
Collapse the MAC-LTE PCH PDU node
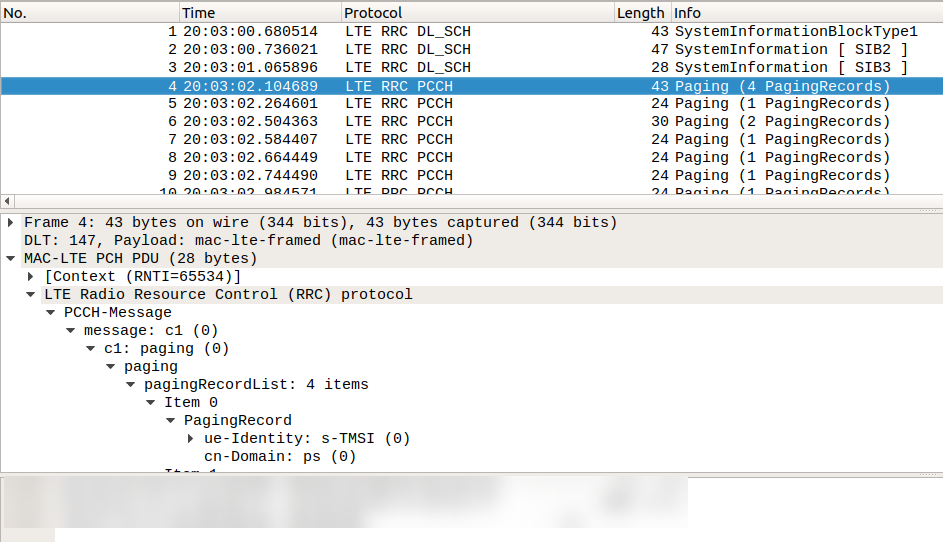[10, 258]
